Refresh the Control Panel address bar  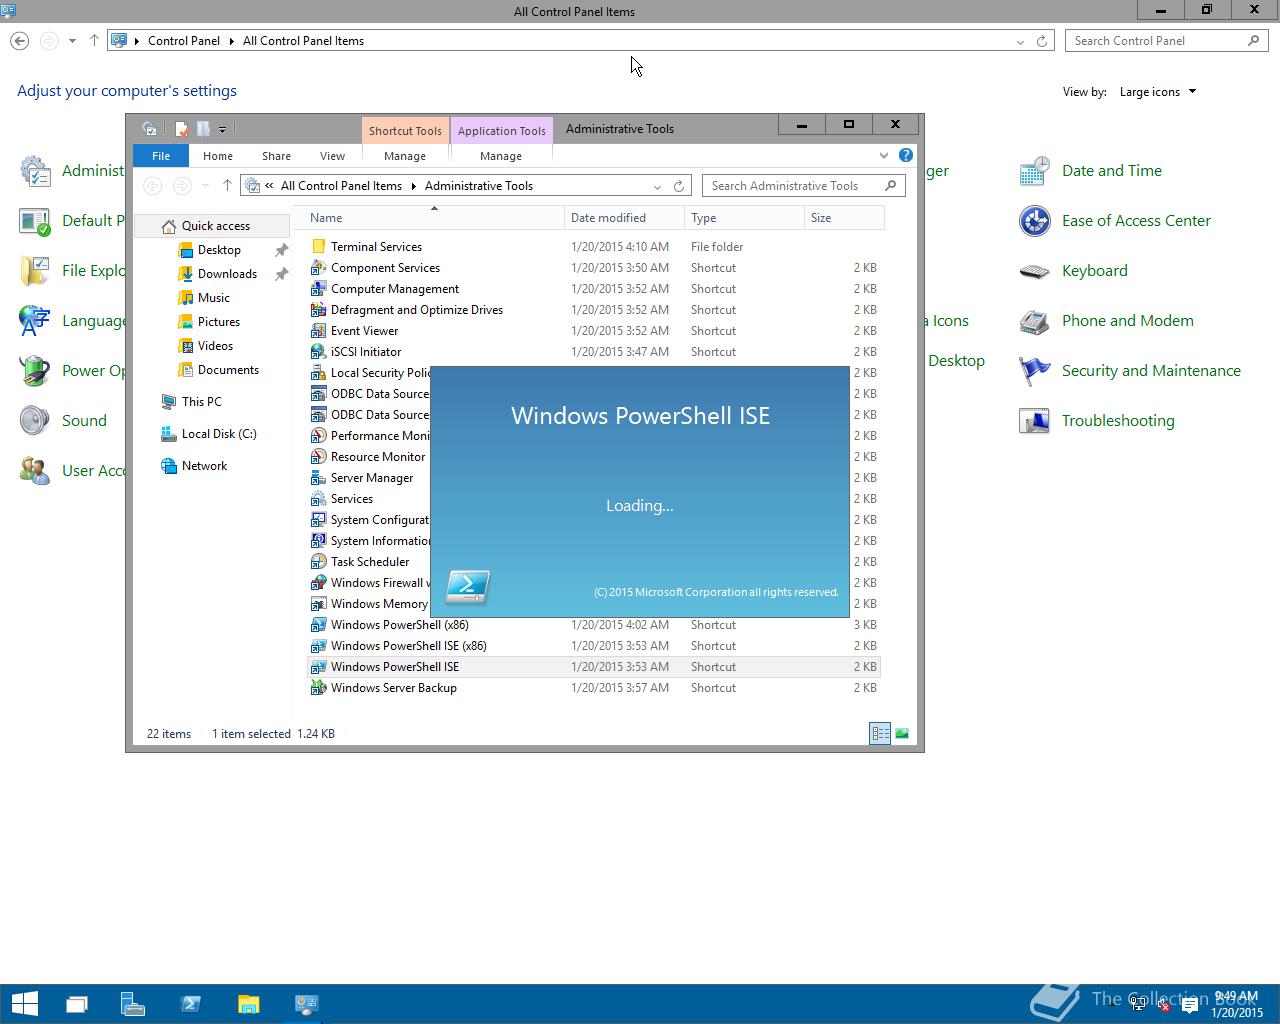point(1042,41)
